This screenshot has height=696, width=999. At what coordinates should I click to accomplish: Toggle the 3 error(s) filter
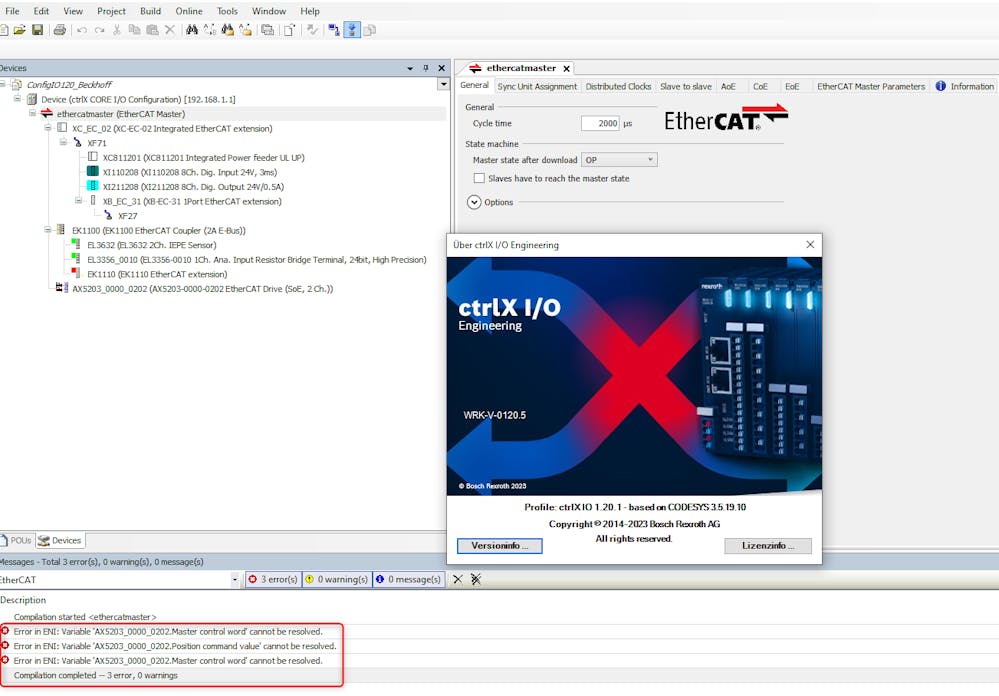pos(273,579)
